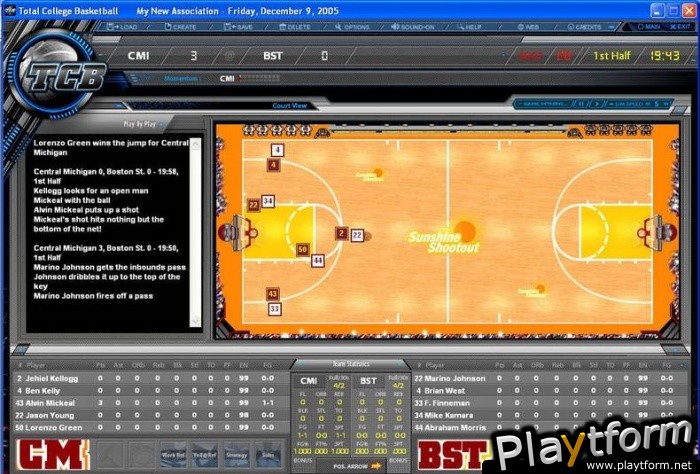Click the 1st Half period indicator
Image resolution: width=700 pixels, height=474 pixels.
point(612,56)
